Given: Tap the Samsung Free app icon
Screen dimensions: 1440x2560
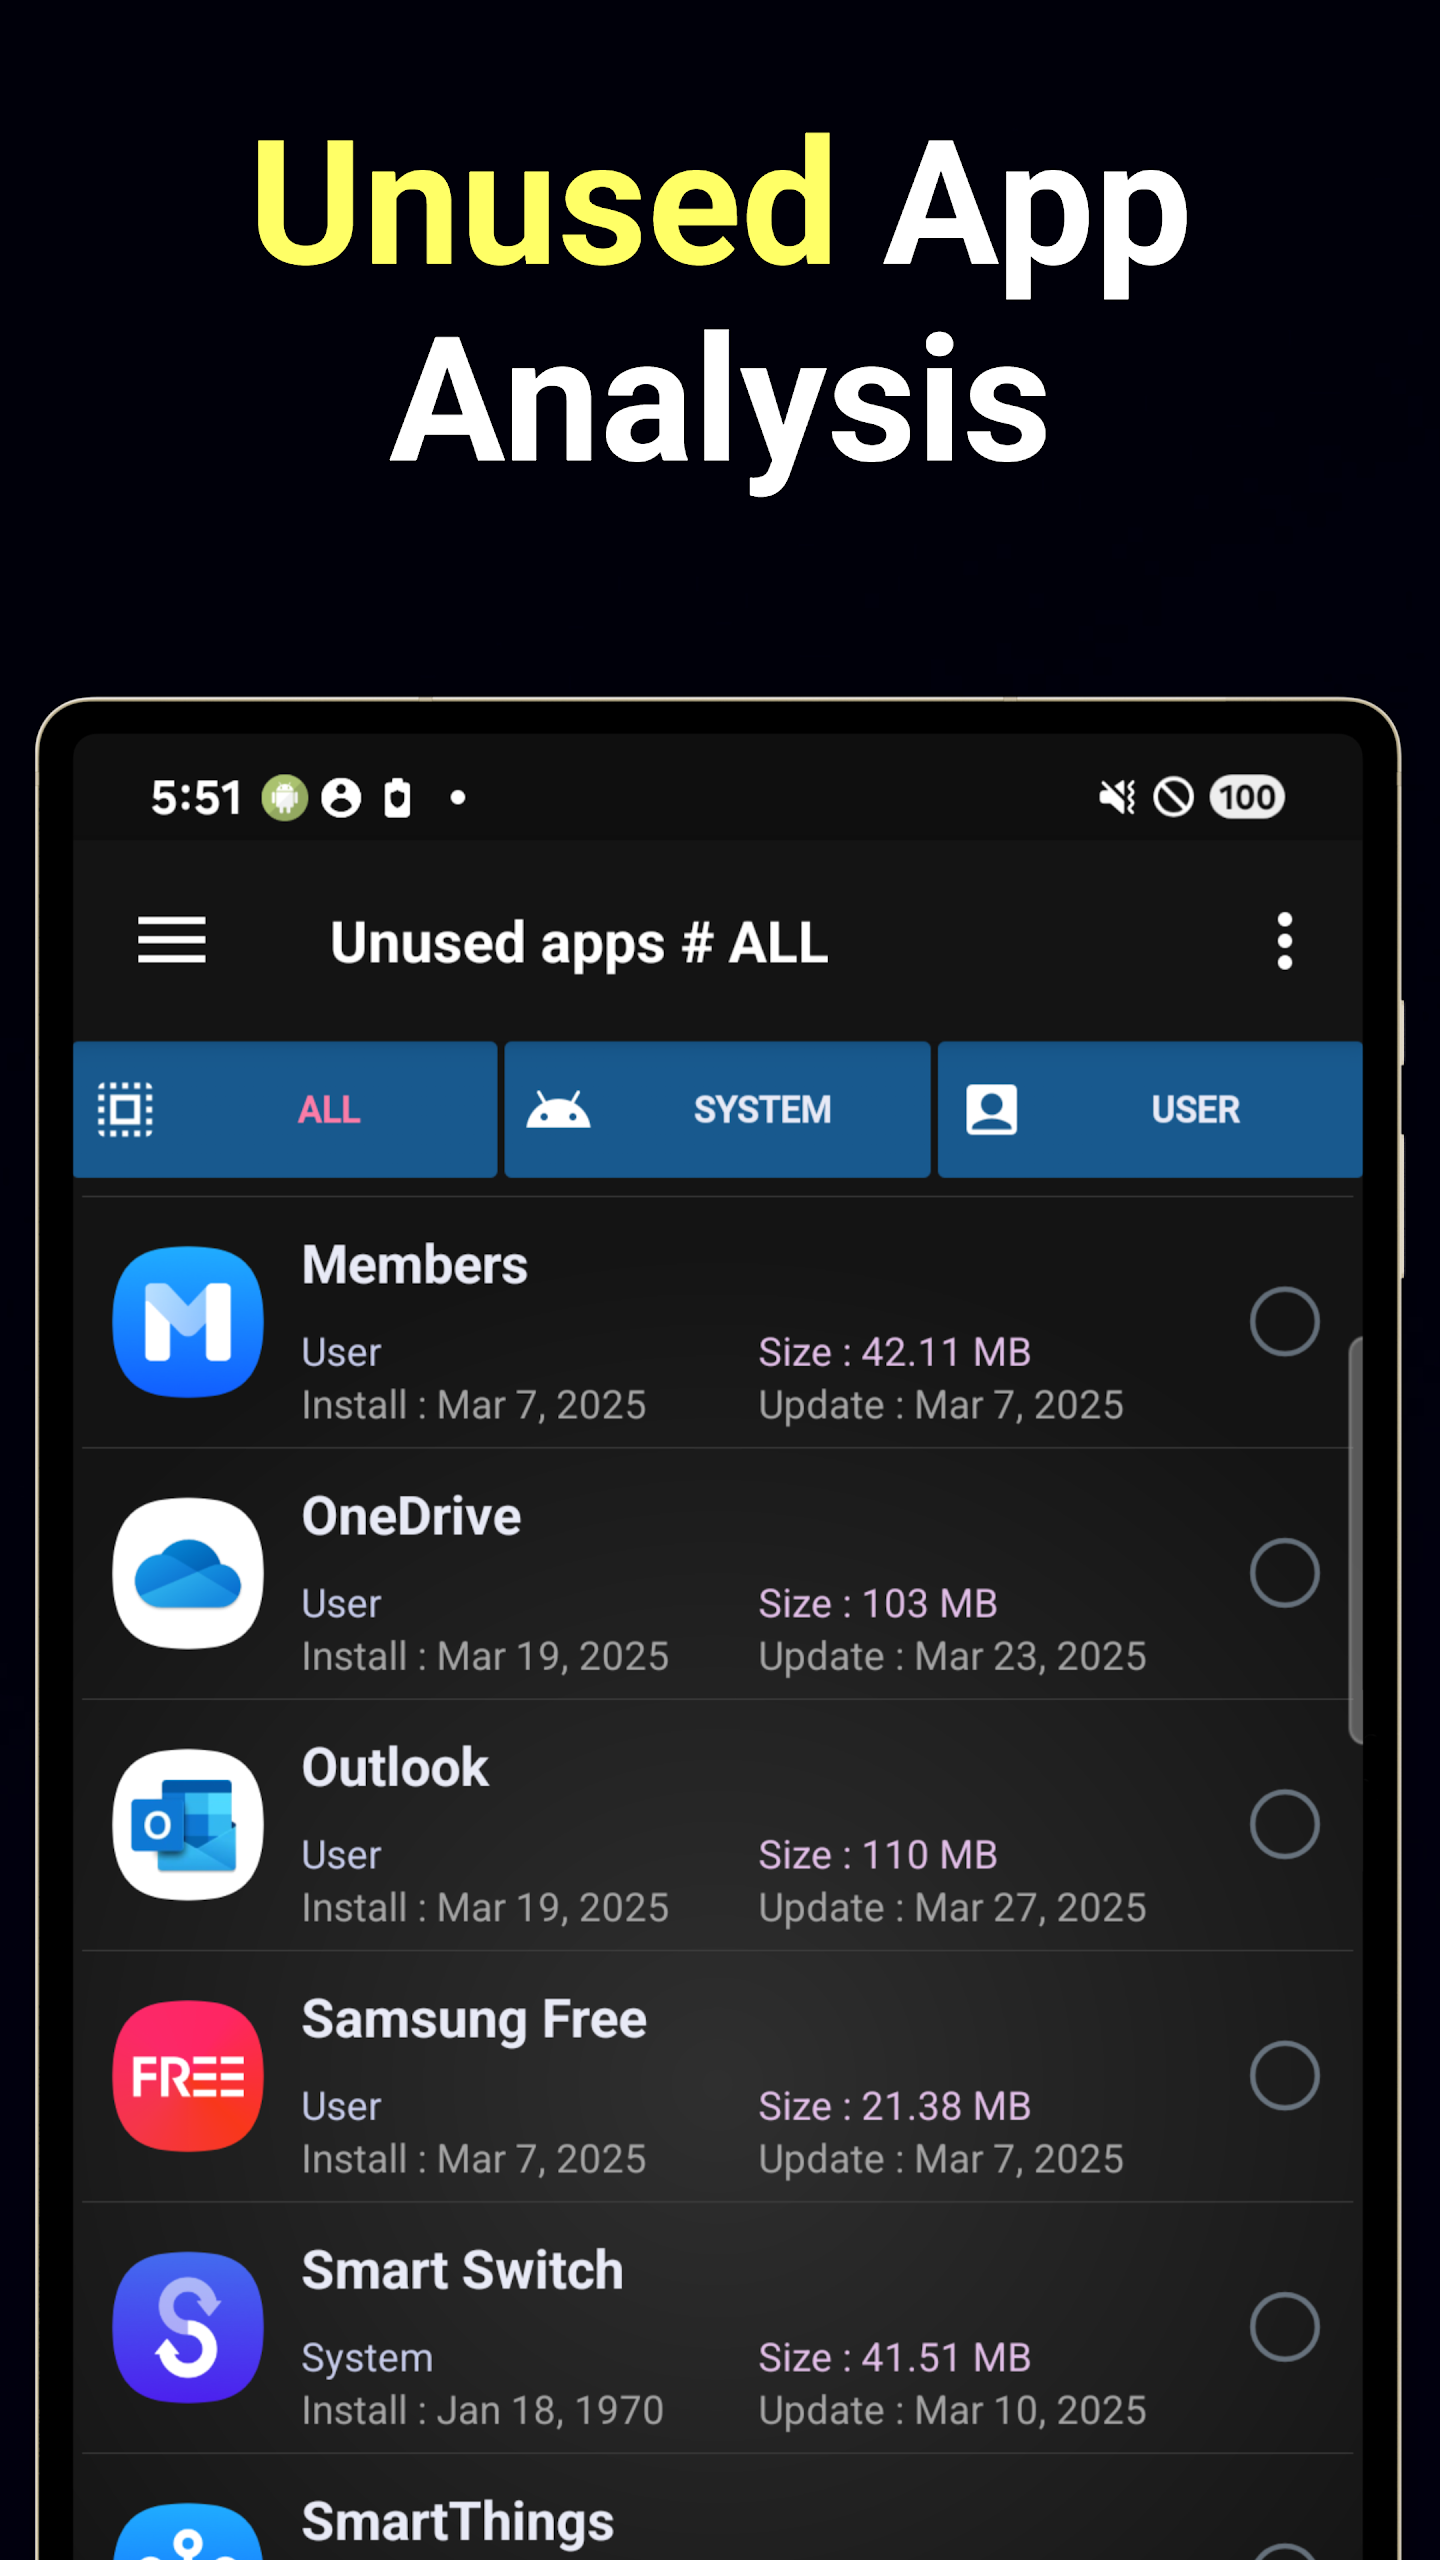Looking at the screenshot, I should tap(188, 2076).
